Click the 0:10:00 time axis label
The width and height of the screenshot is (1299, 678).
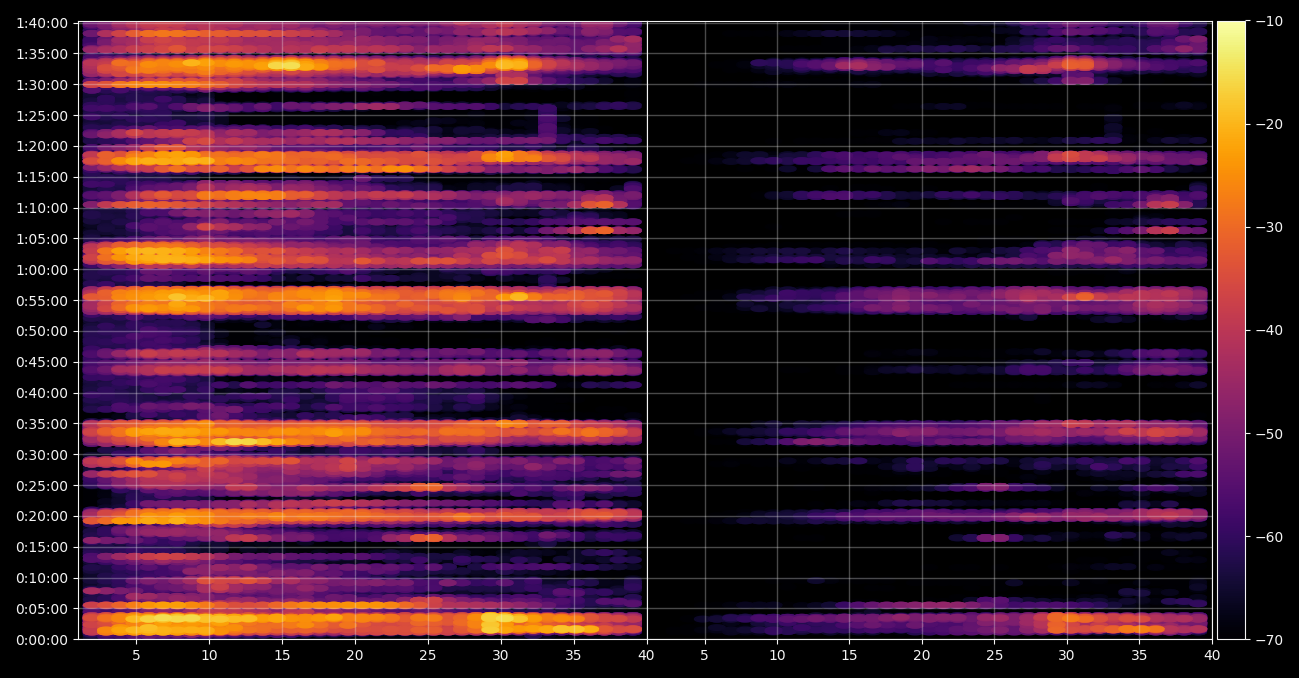pyautogui.click(x=42, y=578)
